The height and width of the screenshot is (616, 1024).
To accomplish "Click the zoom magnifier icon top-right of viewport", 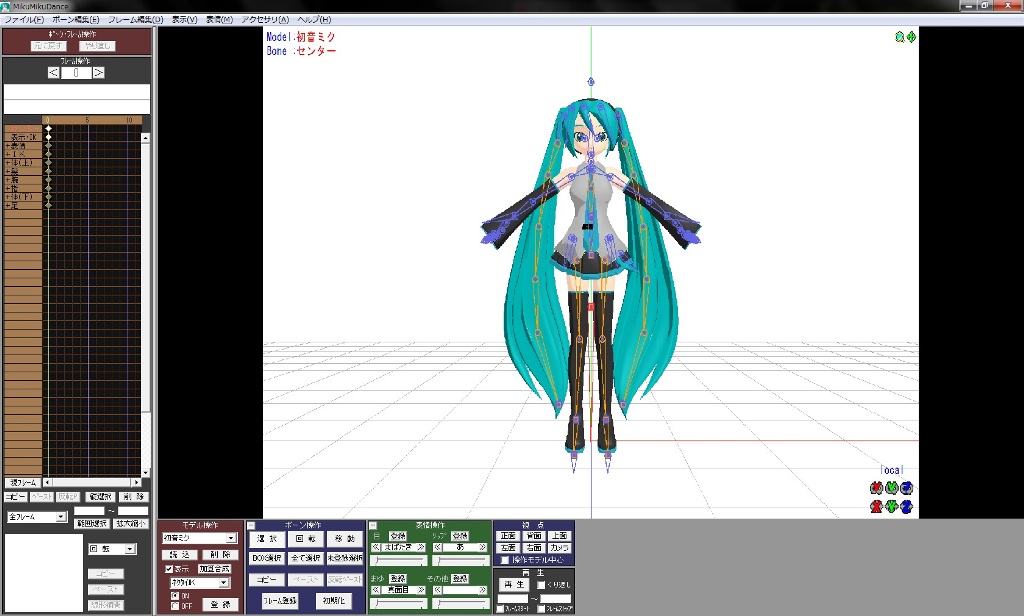I will pos(900,37).
